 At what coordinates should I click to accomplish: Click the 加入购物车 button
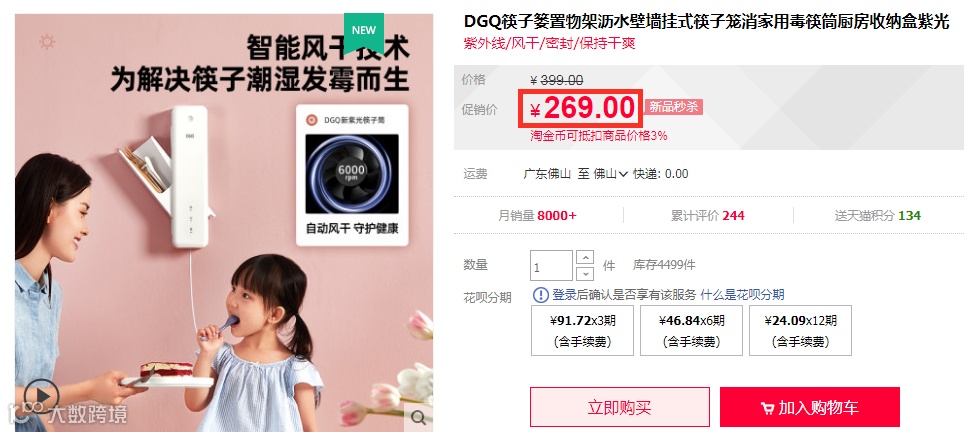(810, 407)
